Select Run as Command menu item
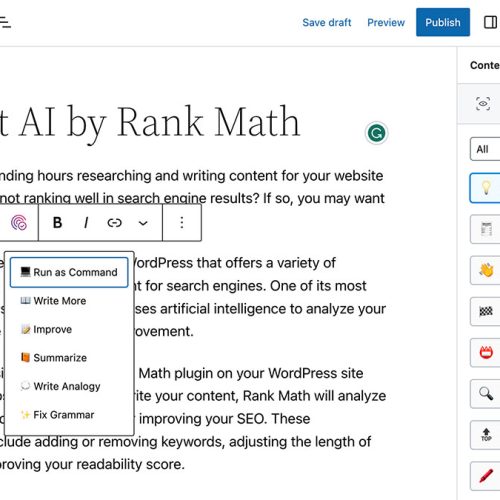Image resolution: width=500 pixels, height=500 pixels. click(69, 272)
